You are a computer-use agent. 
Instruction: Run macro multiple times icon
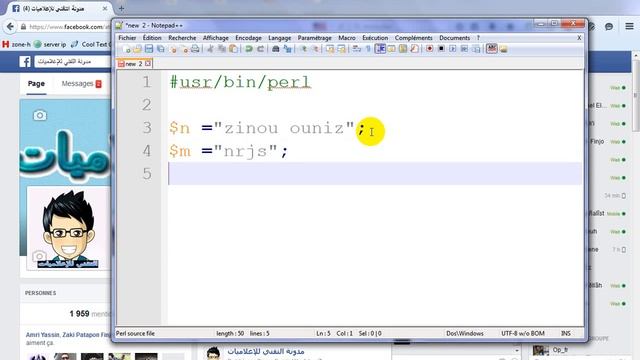tap(464, 49)
